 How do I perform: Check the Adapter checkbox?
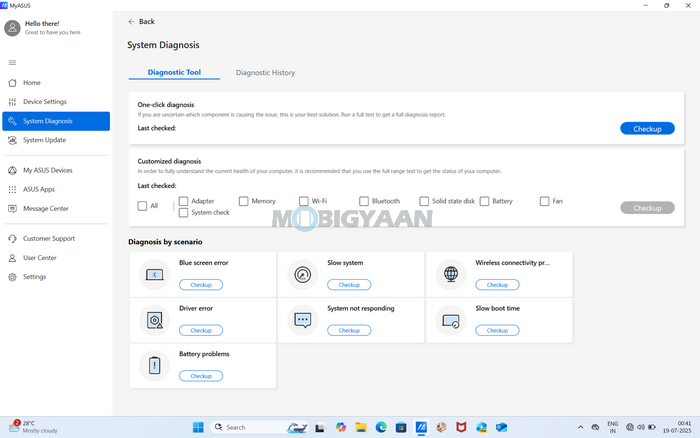pos(183,201)
